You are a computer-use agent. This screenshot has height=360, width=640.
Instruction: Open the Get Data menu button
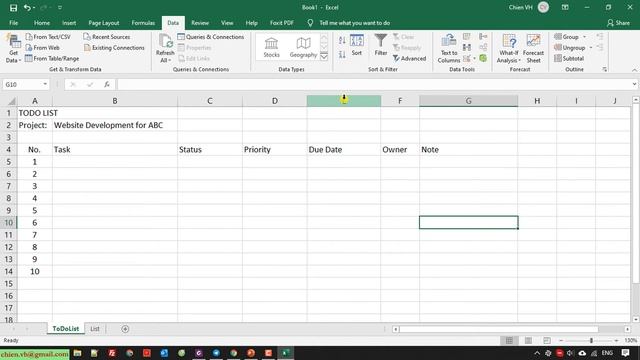tap(13, 49)
